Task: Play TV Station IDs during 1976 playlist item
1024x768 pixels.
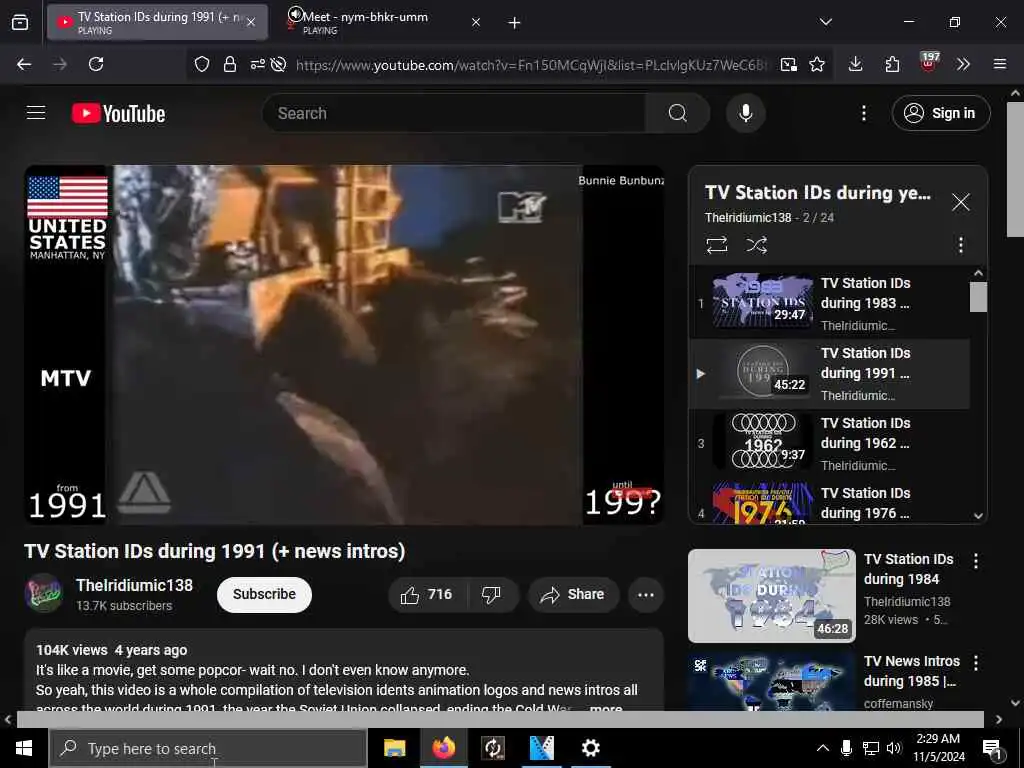Action: [x=829, y=502]
